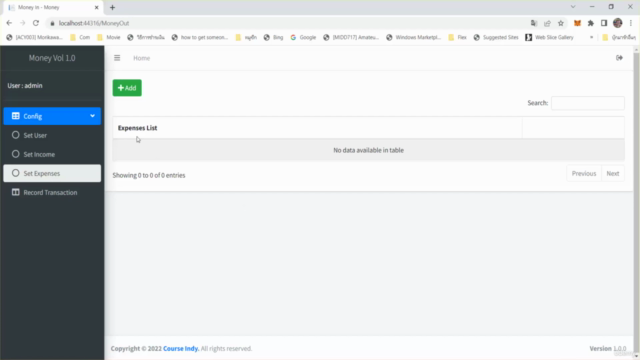Reload the page with the refresh icon
The image size is (640, 360).
coord(36,23)
